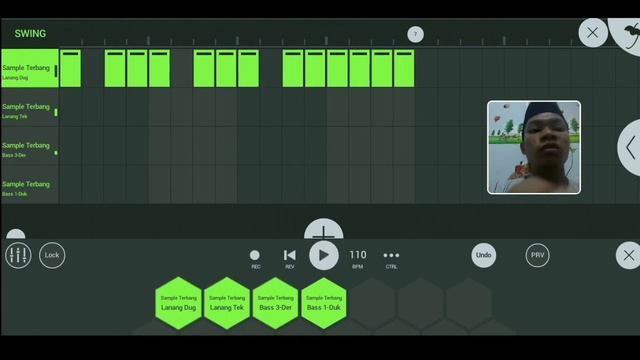
Task: Enable step 1 in Bass 3-Der row
Action: pos(70,146)
